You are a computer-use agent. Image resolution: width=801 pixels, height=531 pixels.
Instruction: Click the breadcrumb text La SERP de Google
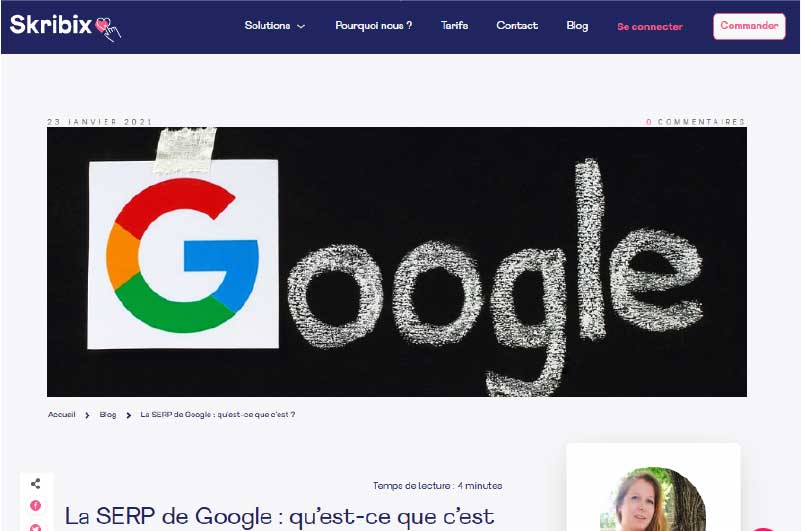tap(218, 414)
